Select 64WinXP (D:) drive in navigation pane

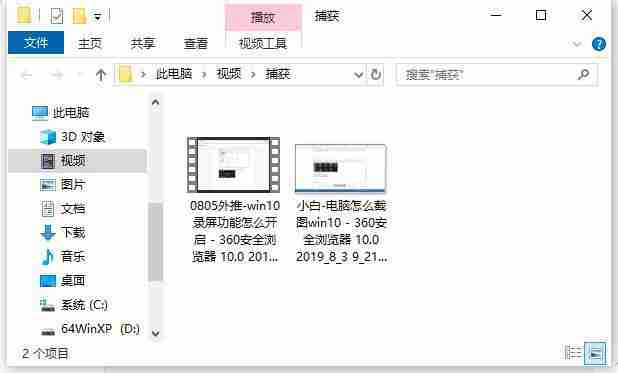pyautogui.click(x=90, y=328)
